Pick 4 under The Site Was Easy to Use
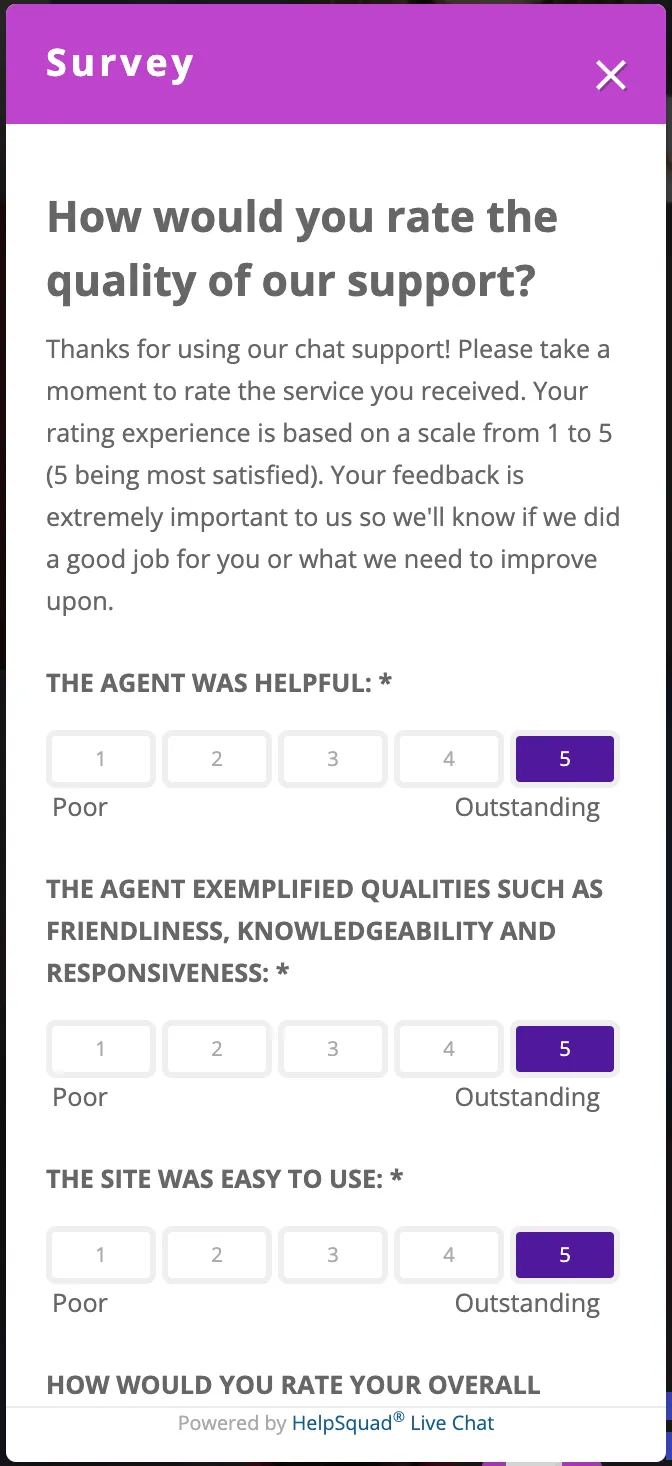This screenshot has height=1466, width=672. [x=449, y=1255]
